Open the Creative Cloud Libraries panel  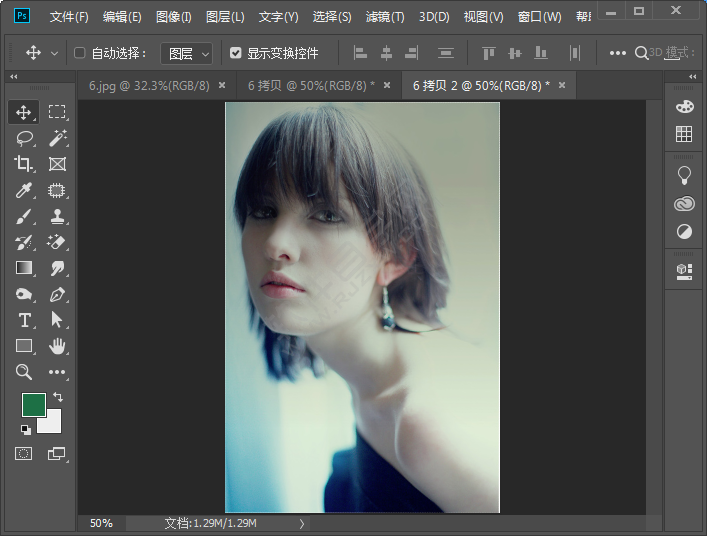(684, 204)
